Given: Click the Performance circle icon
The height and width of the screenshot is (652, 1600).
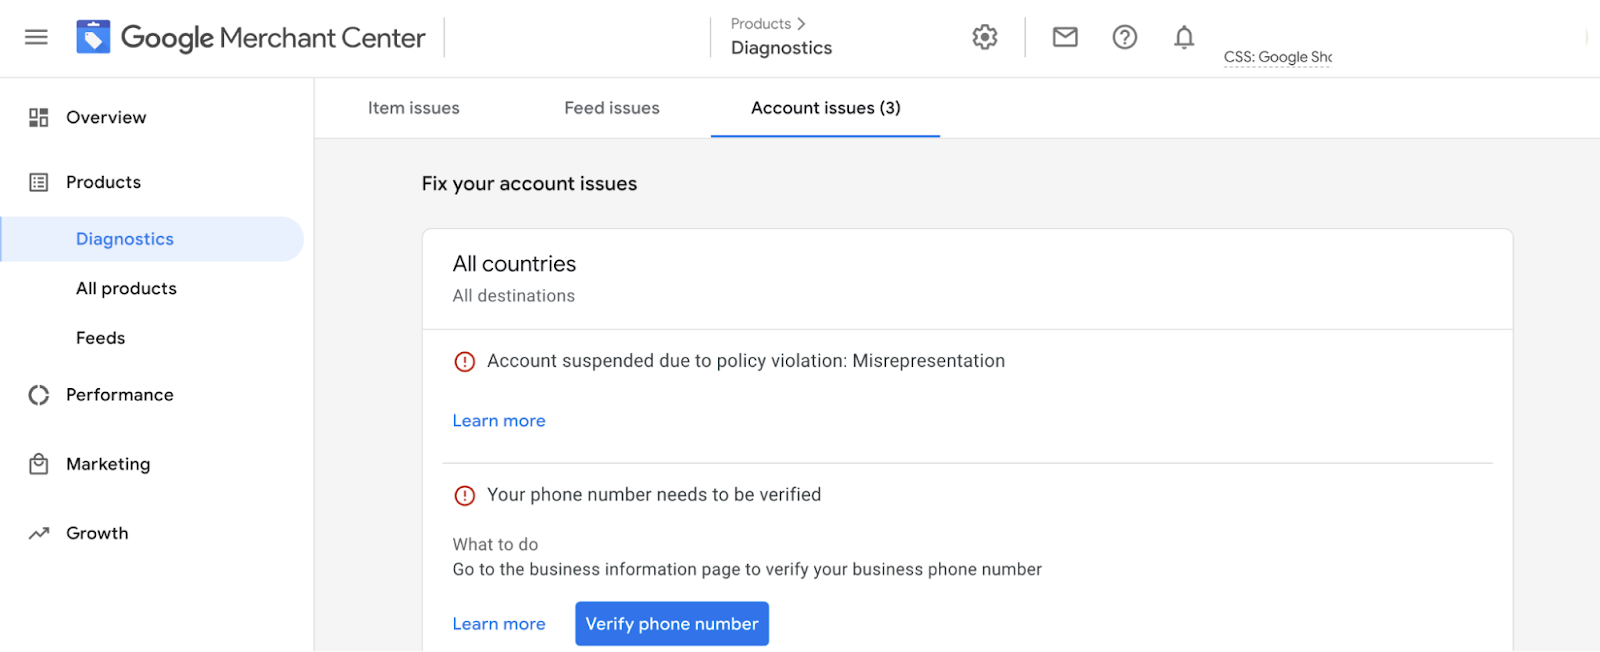Looking at the screenshot, I should point(39,395).
